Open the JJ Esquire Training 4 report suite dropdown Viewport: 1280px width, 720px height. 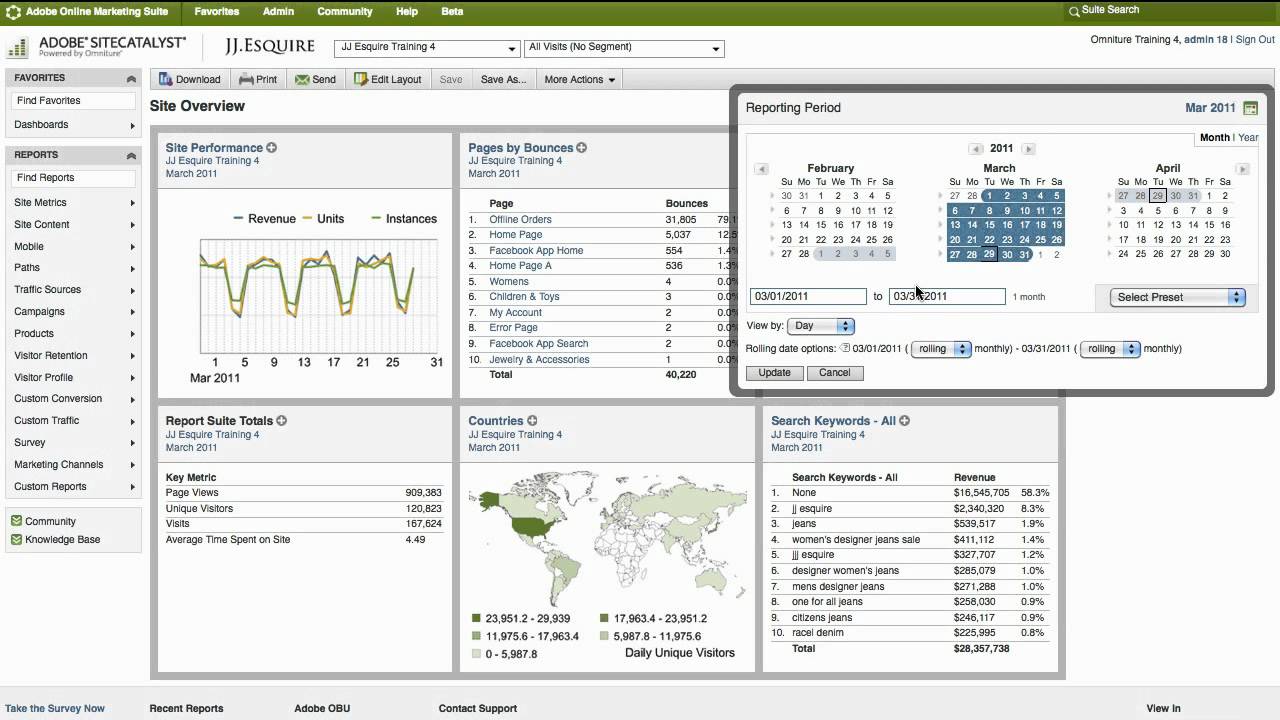point(428,47)
